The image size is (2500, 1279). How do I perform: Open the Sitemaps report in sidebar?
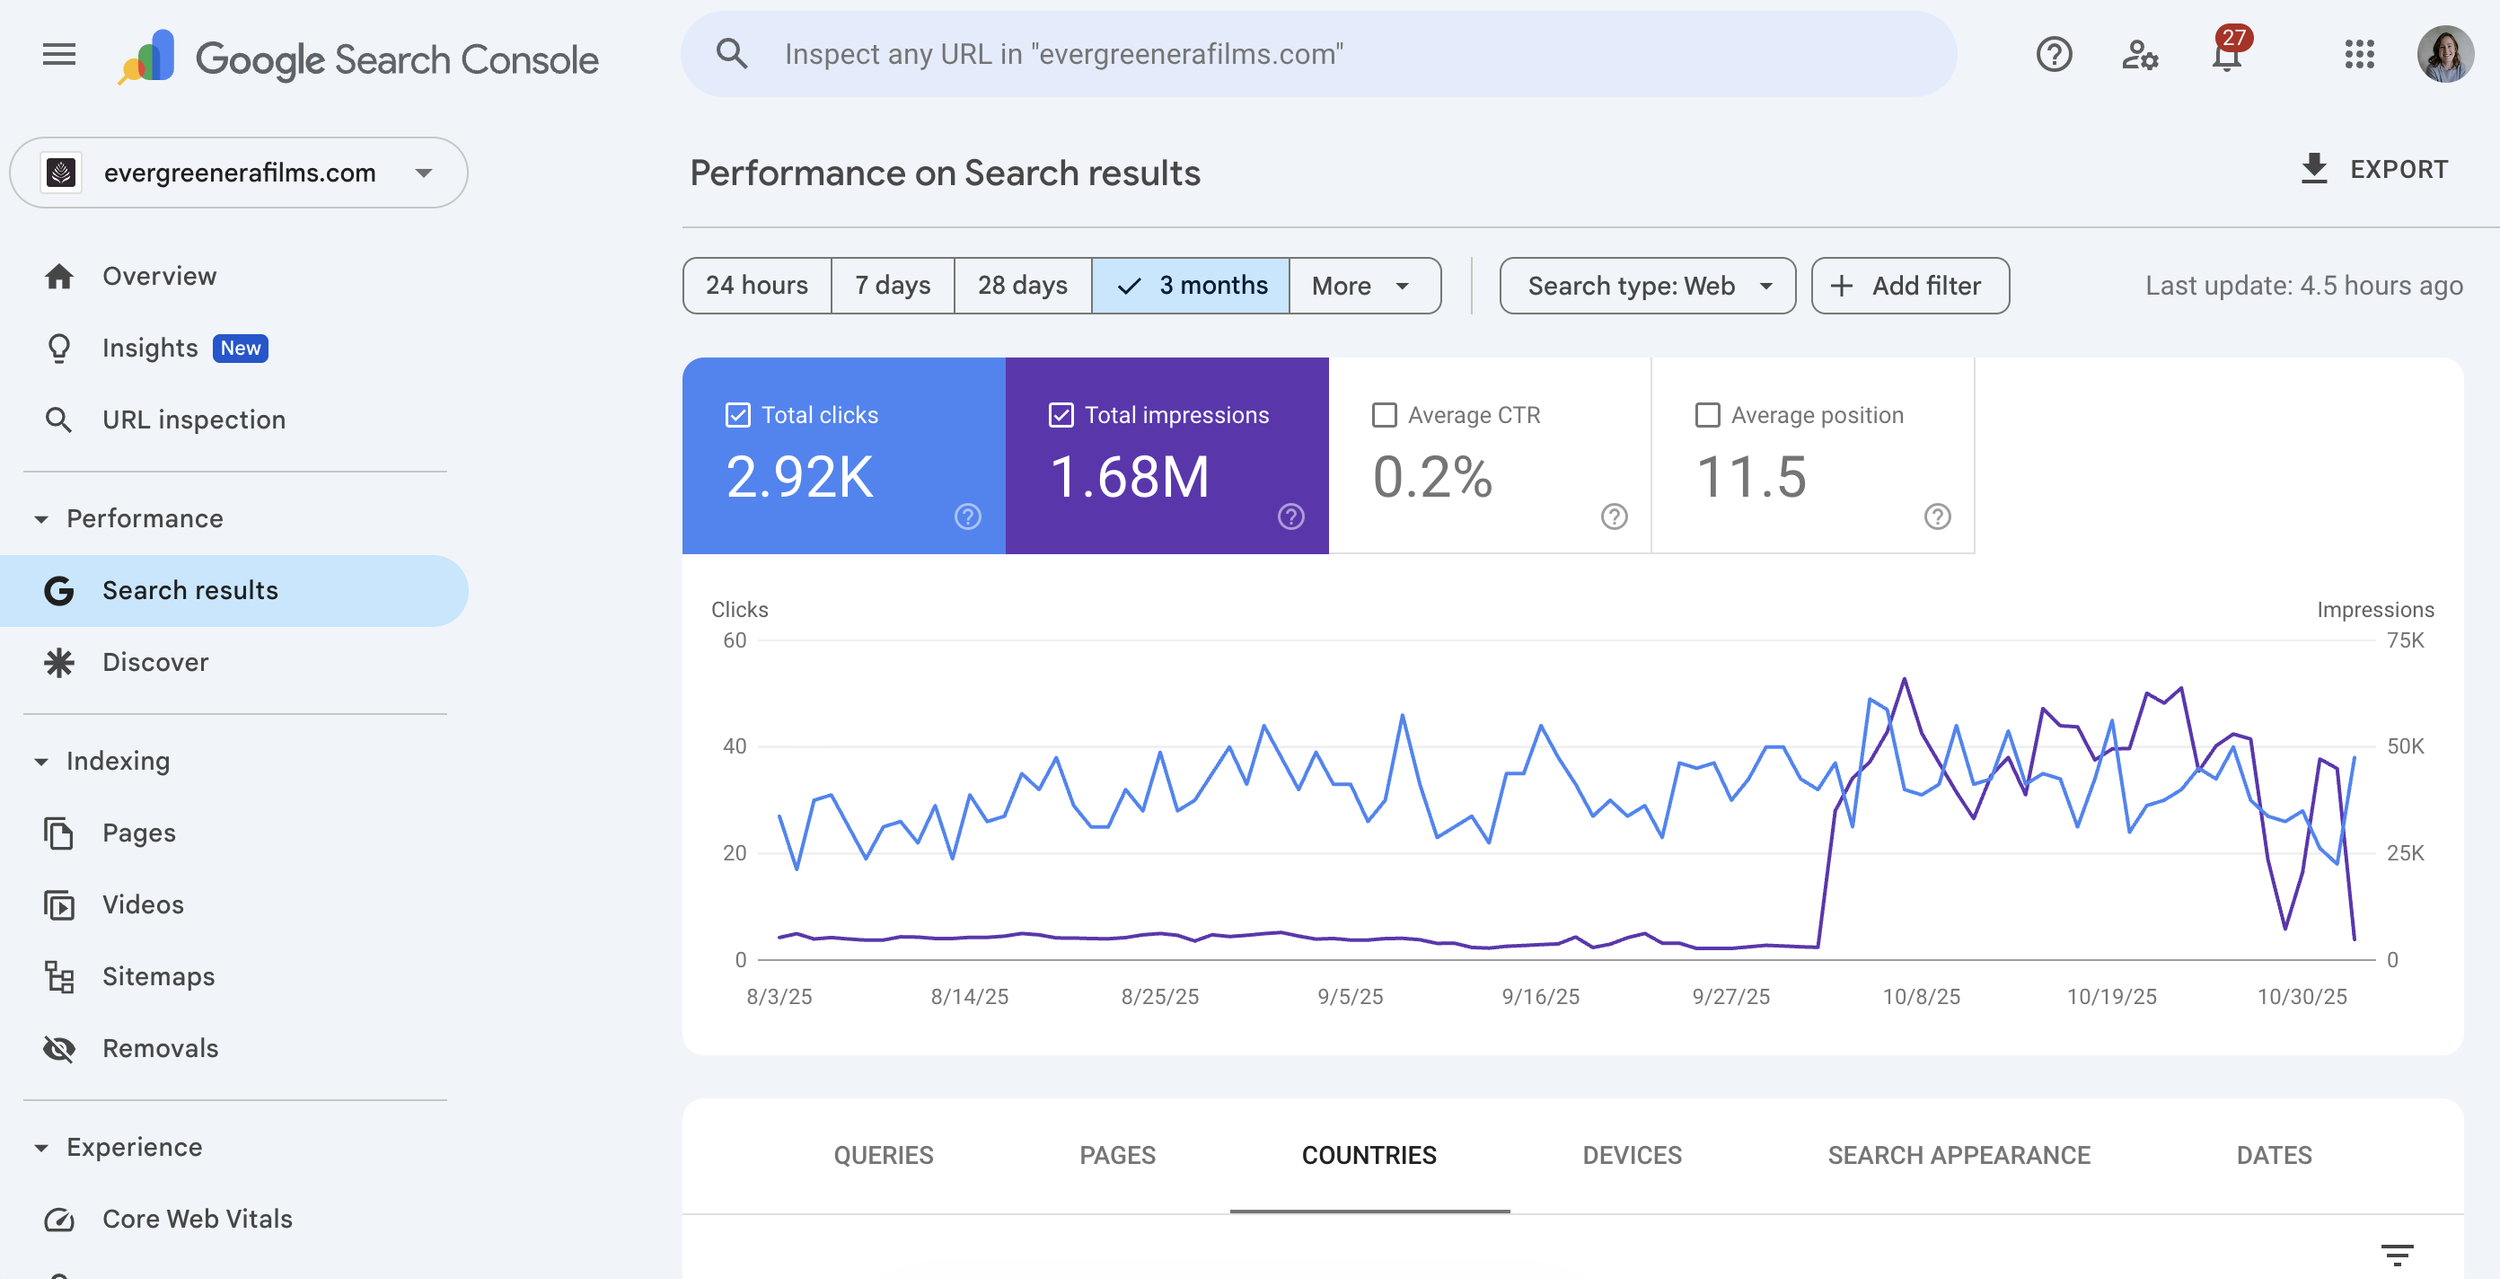click(158, 976)
